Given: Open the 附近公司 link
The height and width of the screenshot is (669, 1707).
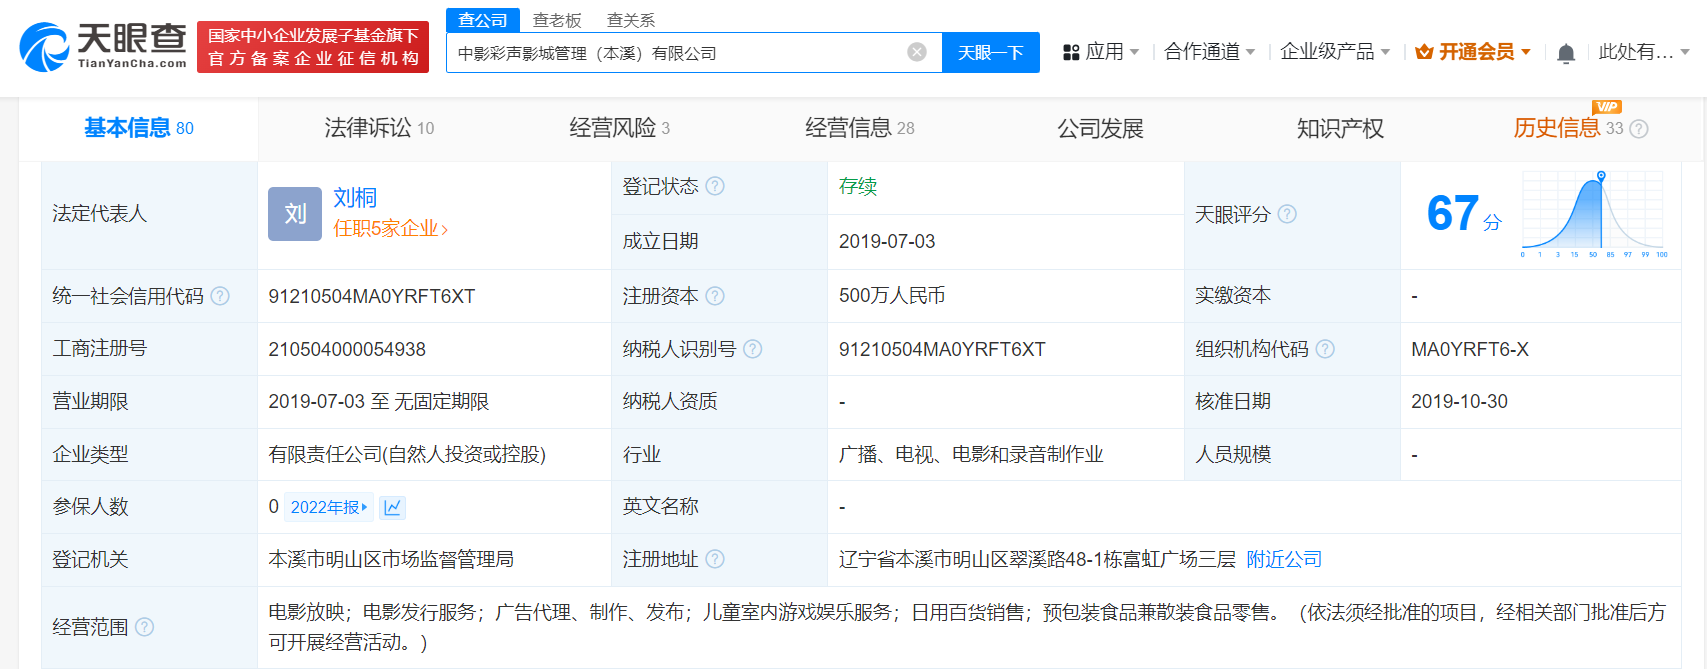Looking at the screenshot, I should point(1284,559).
